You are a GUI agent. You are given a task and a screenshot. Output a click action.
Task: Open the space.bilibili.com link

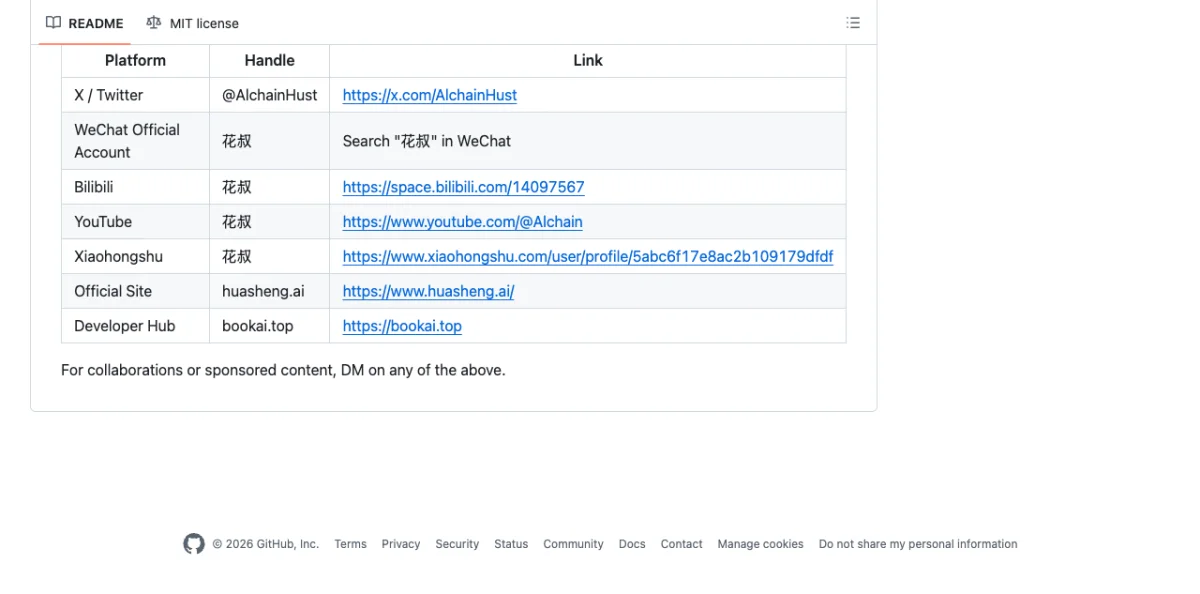pos(463,187)
